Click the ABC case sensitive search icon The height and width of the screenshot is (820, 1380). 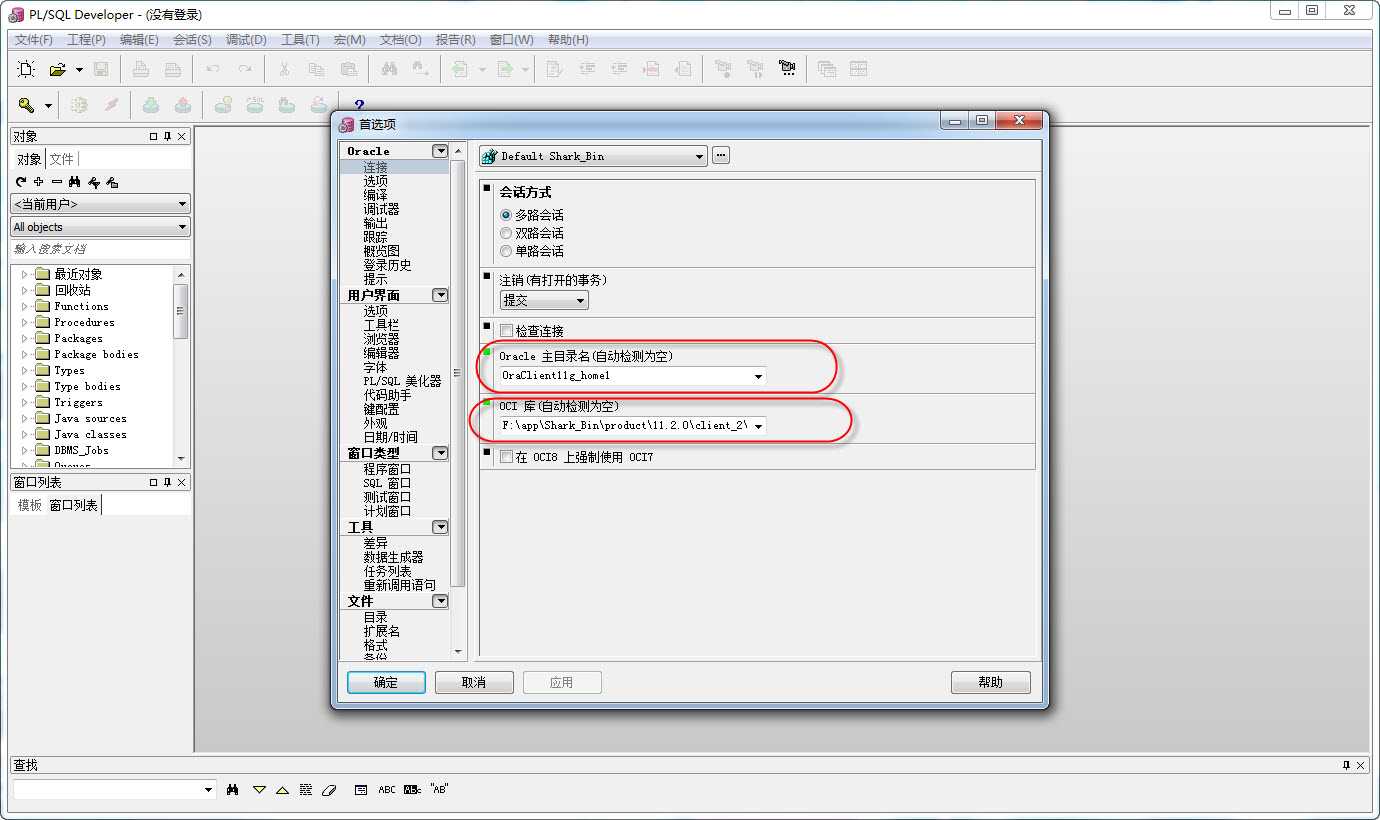pos(387,790)
